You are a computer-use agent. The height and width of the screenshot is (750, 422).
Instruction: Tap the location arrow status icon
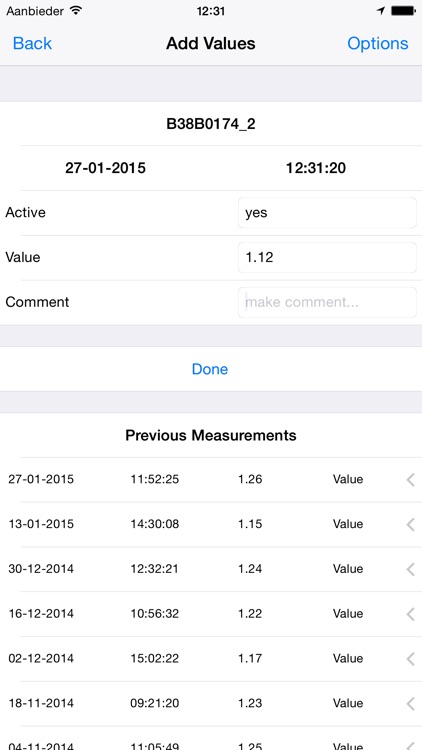[381, 11]
